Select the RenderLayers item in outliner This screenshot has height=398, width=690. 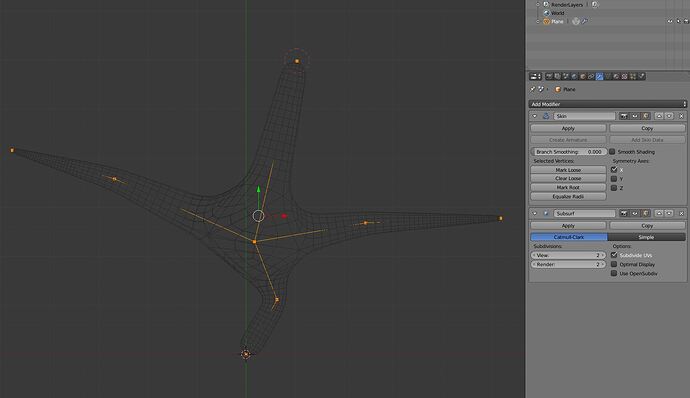pos(567,5)
